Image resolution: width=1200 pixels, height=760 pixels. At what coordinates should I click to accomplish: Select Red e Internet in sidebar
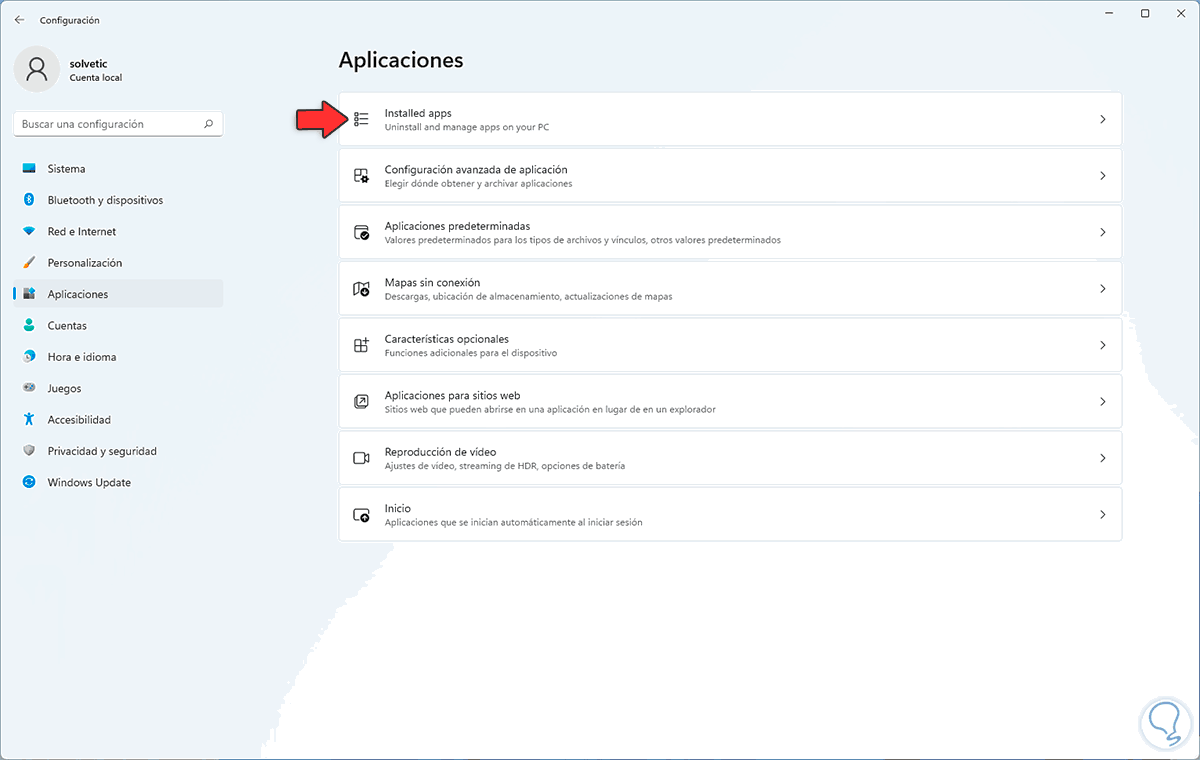click(82, 231)
